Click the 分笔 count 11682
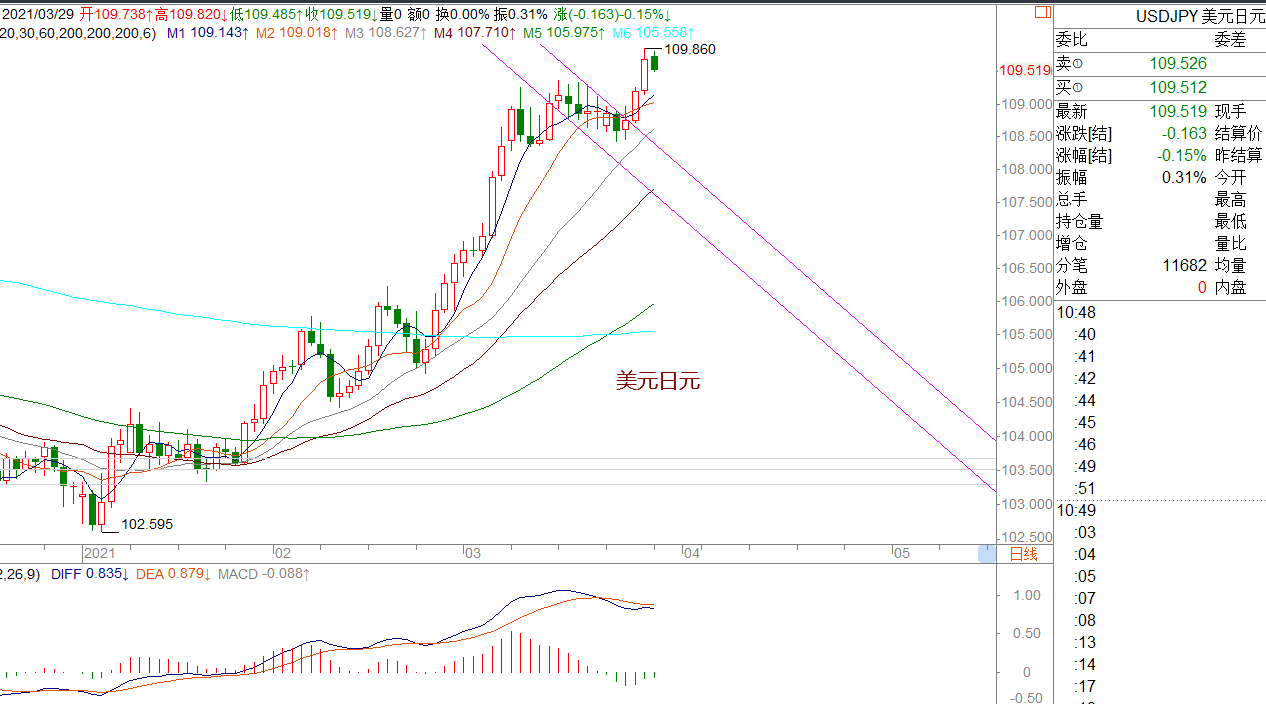Image resolution: width=1266 pixels, height=704 pixels. [x=1185, y=265]
